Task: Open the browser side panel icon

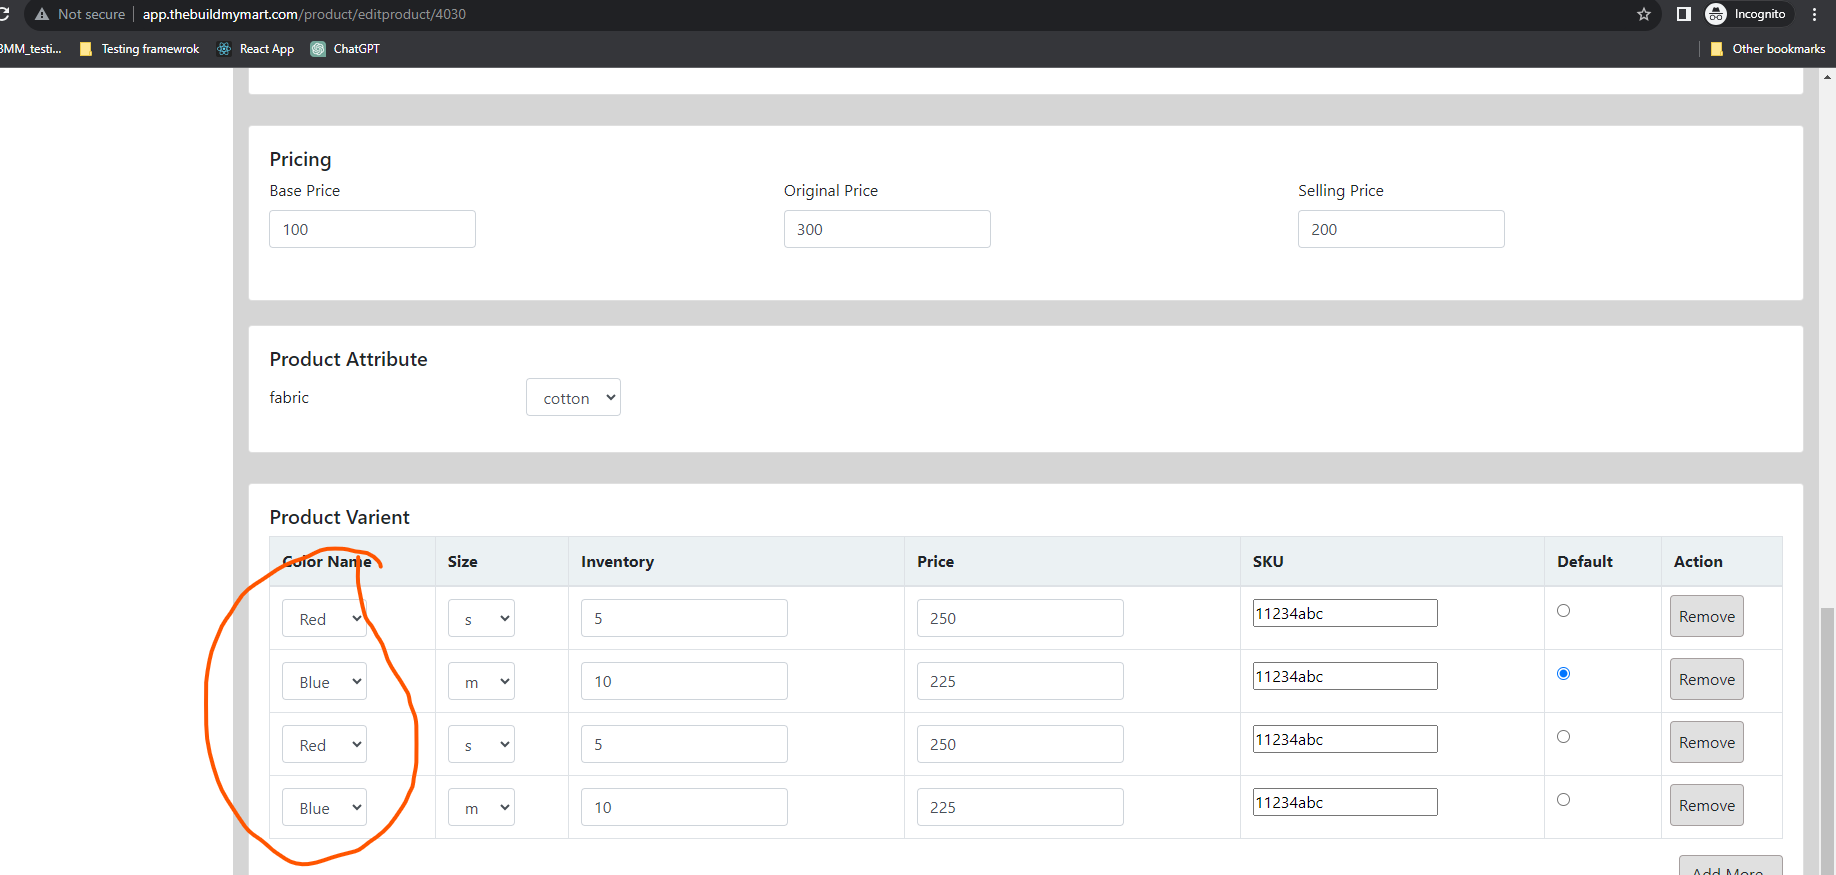Action: [x=1684, y=14]
